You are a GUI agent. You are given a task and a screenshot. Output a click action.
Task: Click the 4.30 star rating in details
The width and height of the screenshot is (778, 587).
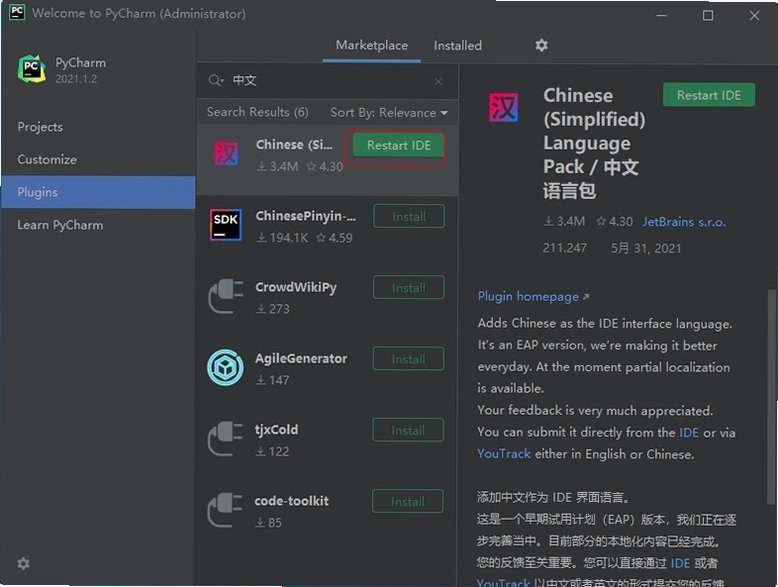click(x=614, y=221)
